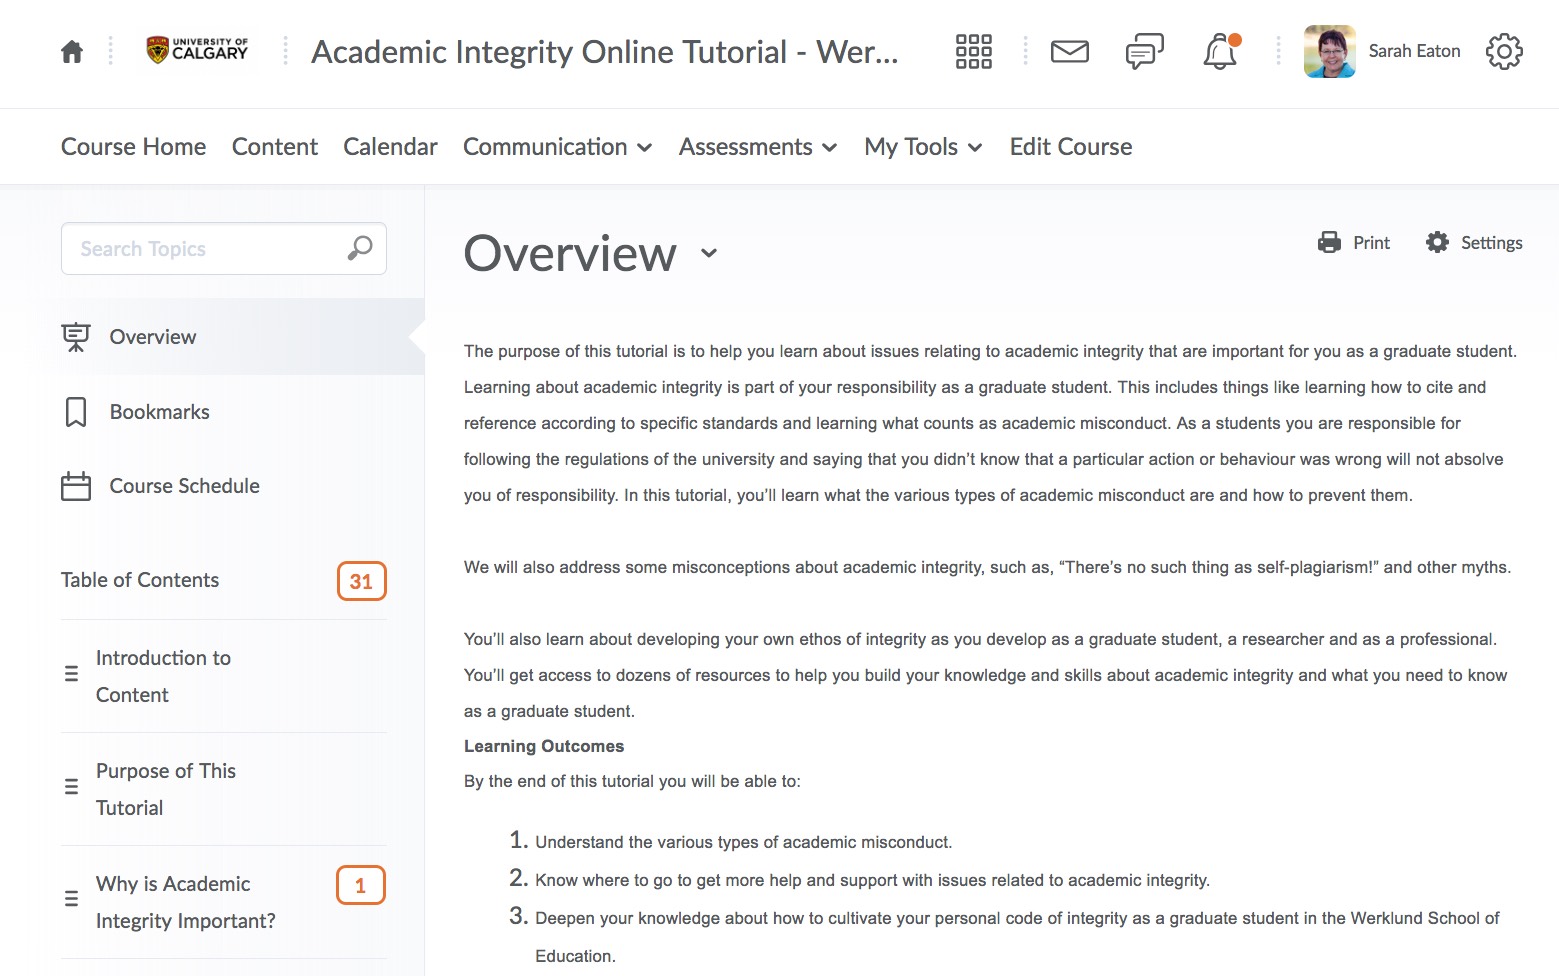Open the Settings gear next to Print
The width and height of the screenshot is (1559, 976).
click(x=1437, y=242)
